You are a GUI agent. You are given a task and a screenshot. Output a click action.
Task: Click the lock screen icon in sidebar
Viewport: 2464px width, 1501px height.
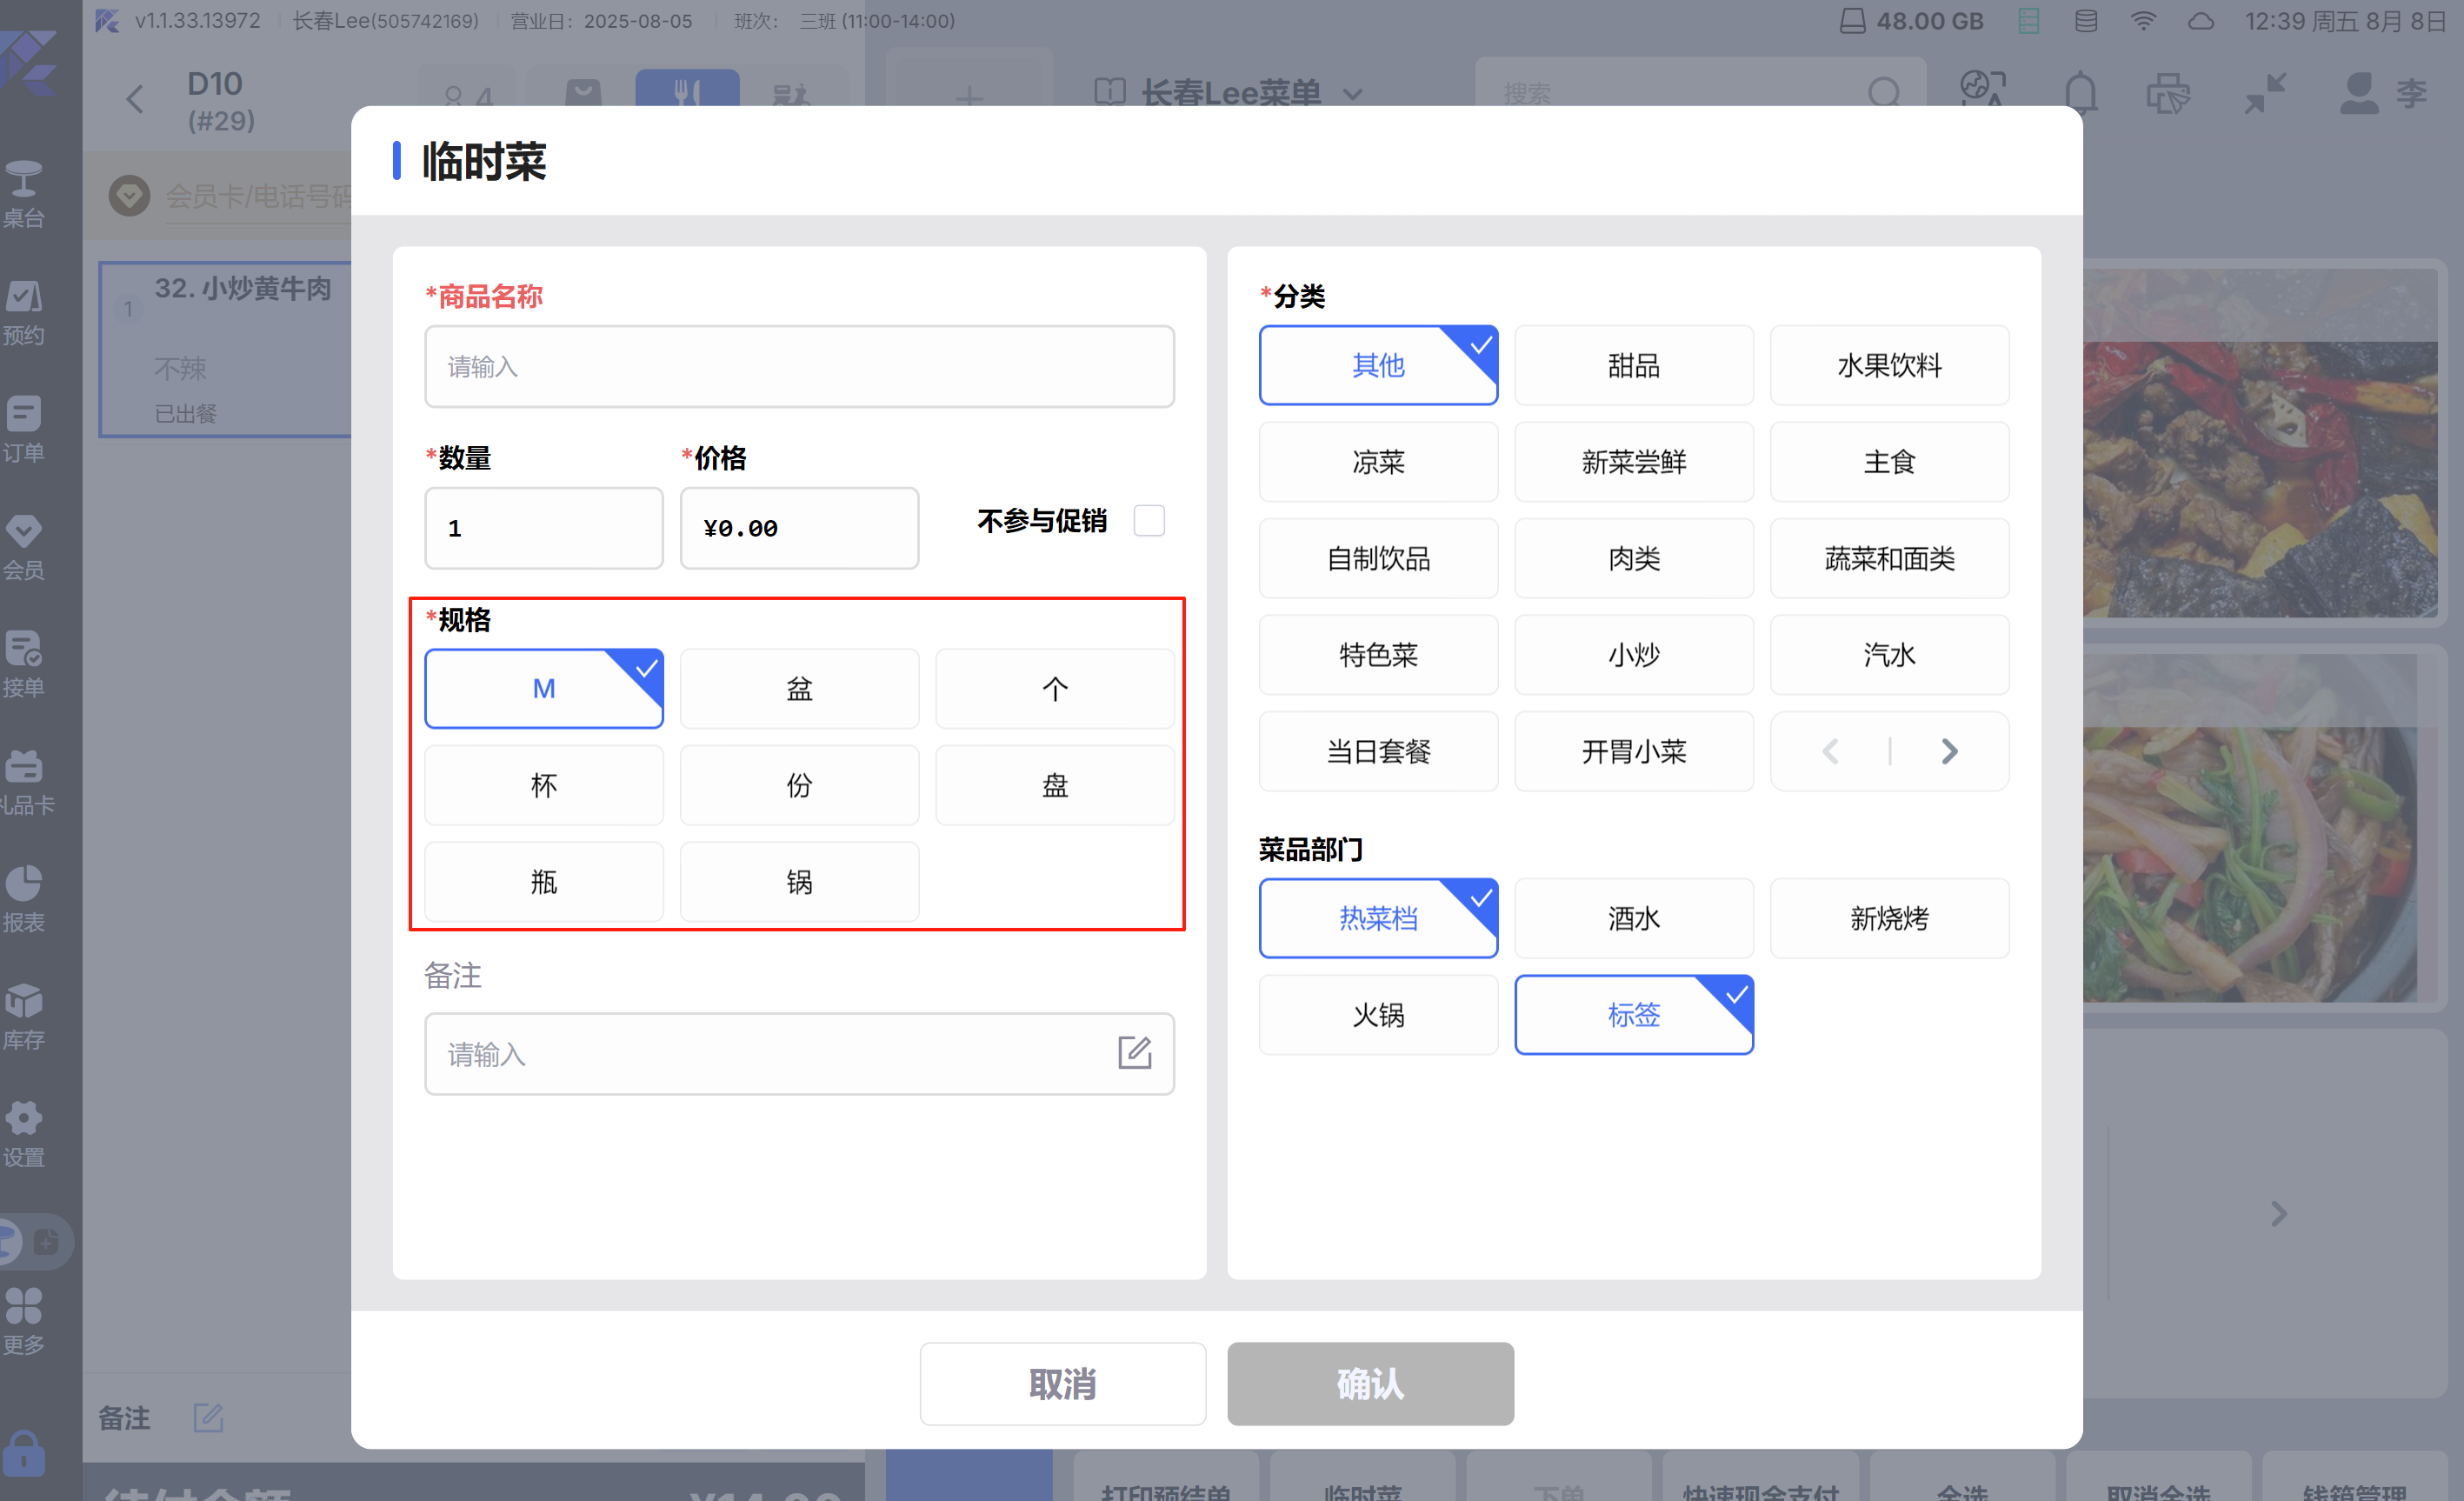pyautogui.click(x=24, y=1452)
